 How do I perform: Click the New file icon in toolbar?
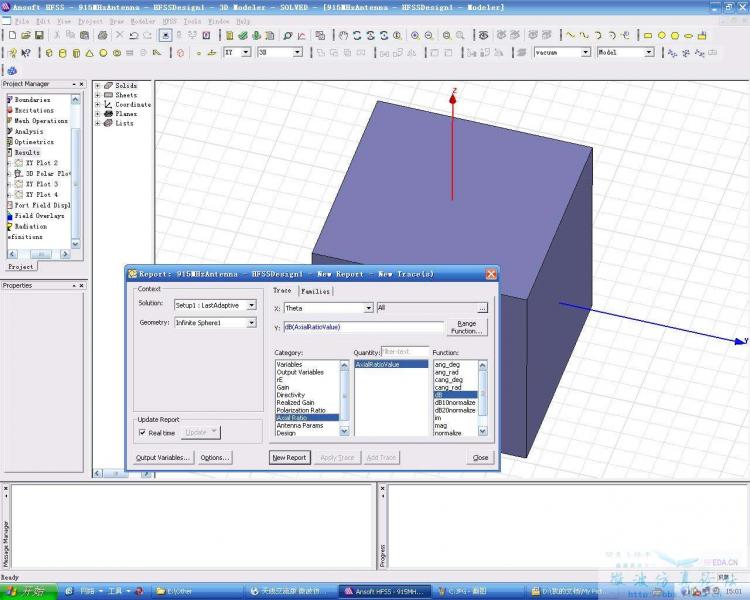point(11,35)
